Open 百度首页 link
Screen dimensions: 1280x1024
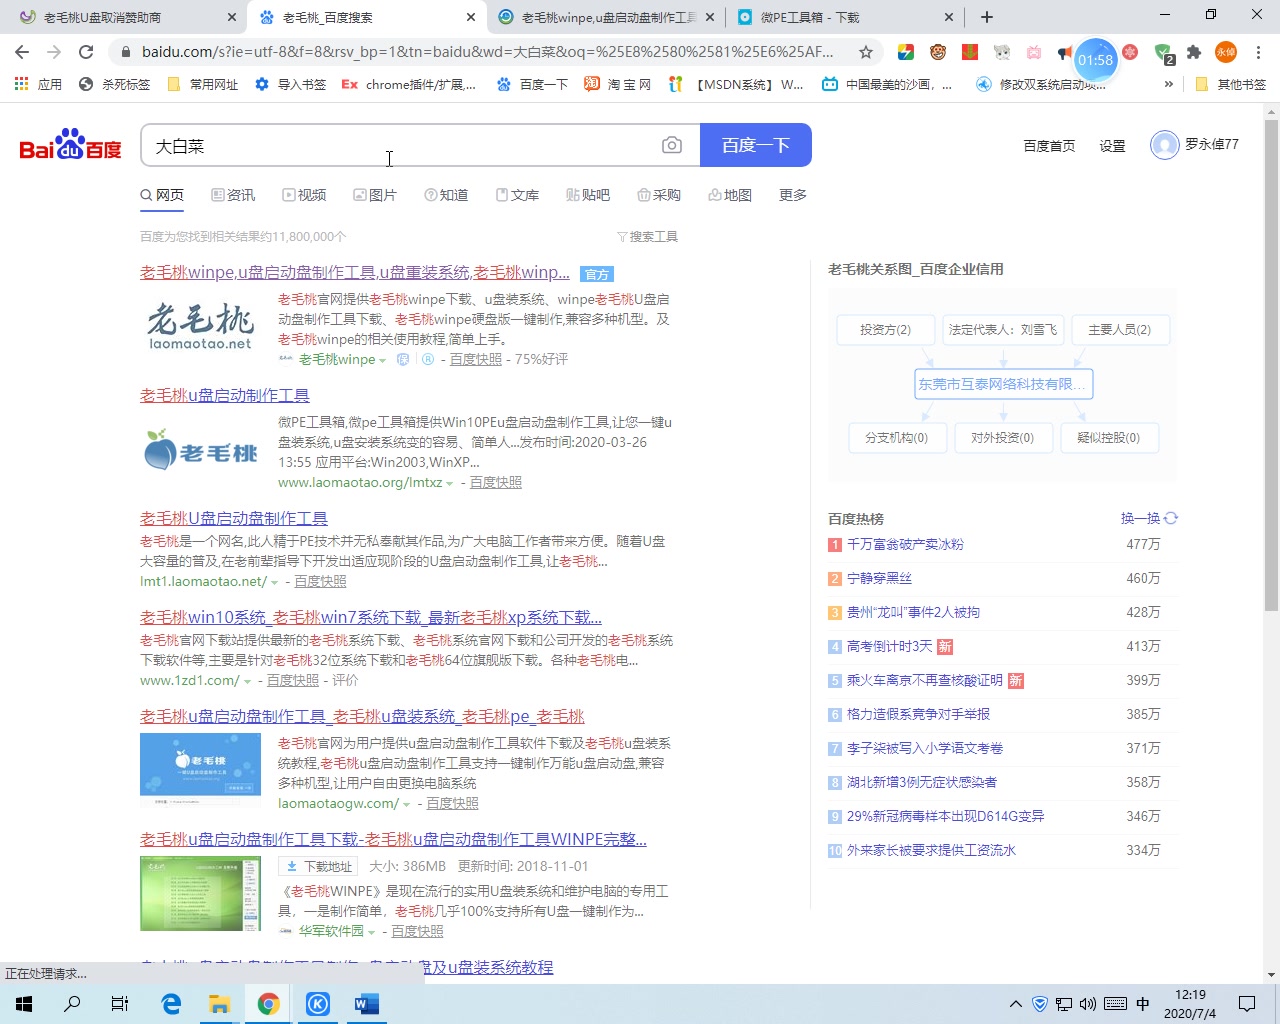coord(1049,145)
